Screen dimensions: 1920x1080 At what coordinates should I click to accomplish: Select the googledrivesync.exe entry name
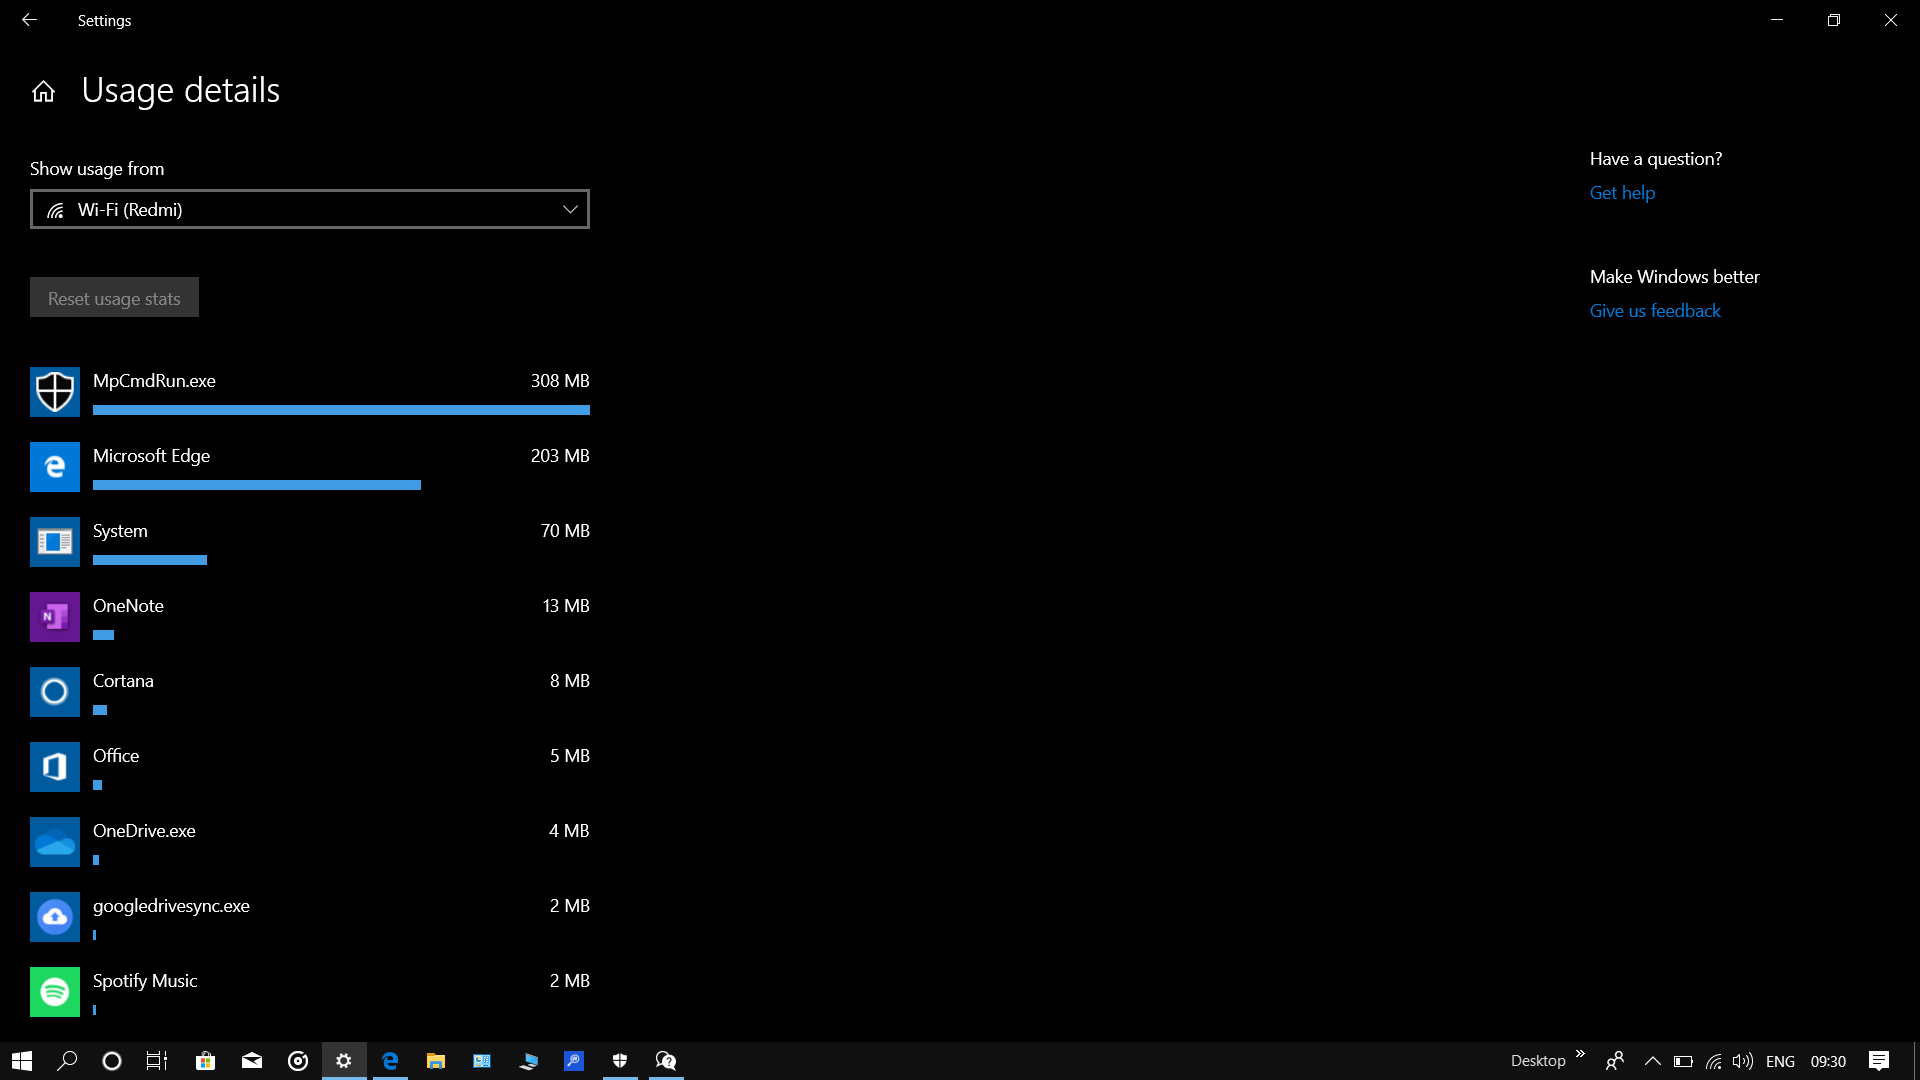point(171,906)
